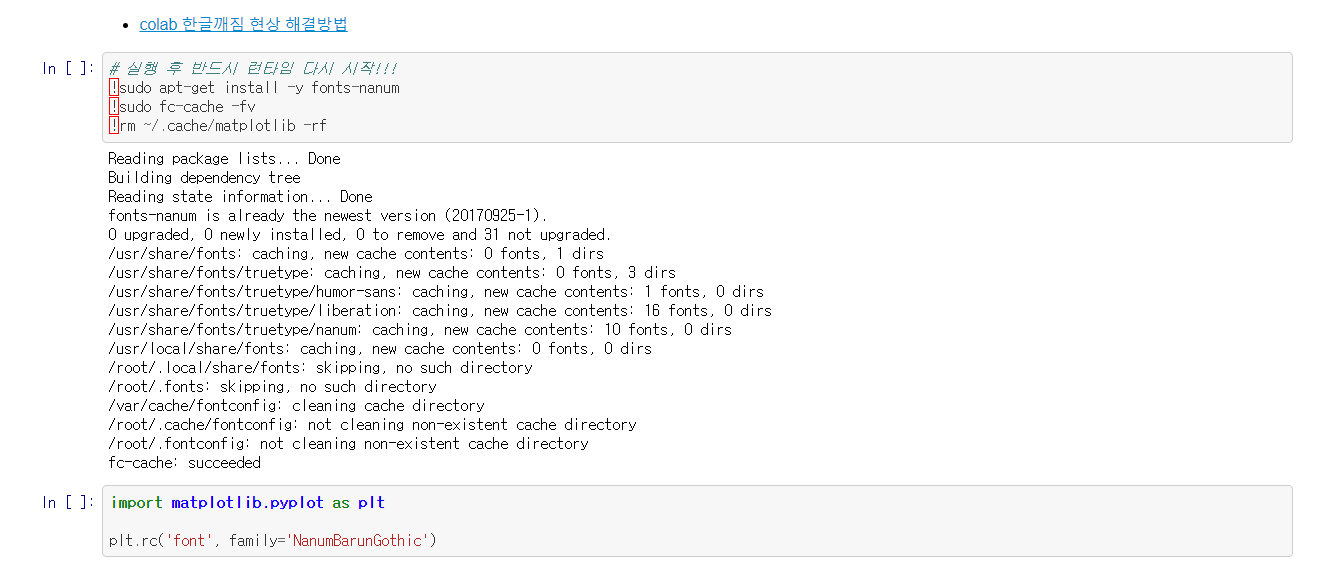Click the '0 upgraded, 0 newly installed' output line
Screen dimensions: 1342x562
tap(360, 234)
